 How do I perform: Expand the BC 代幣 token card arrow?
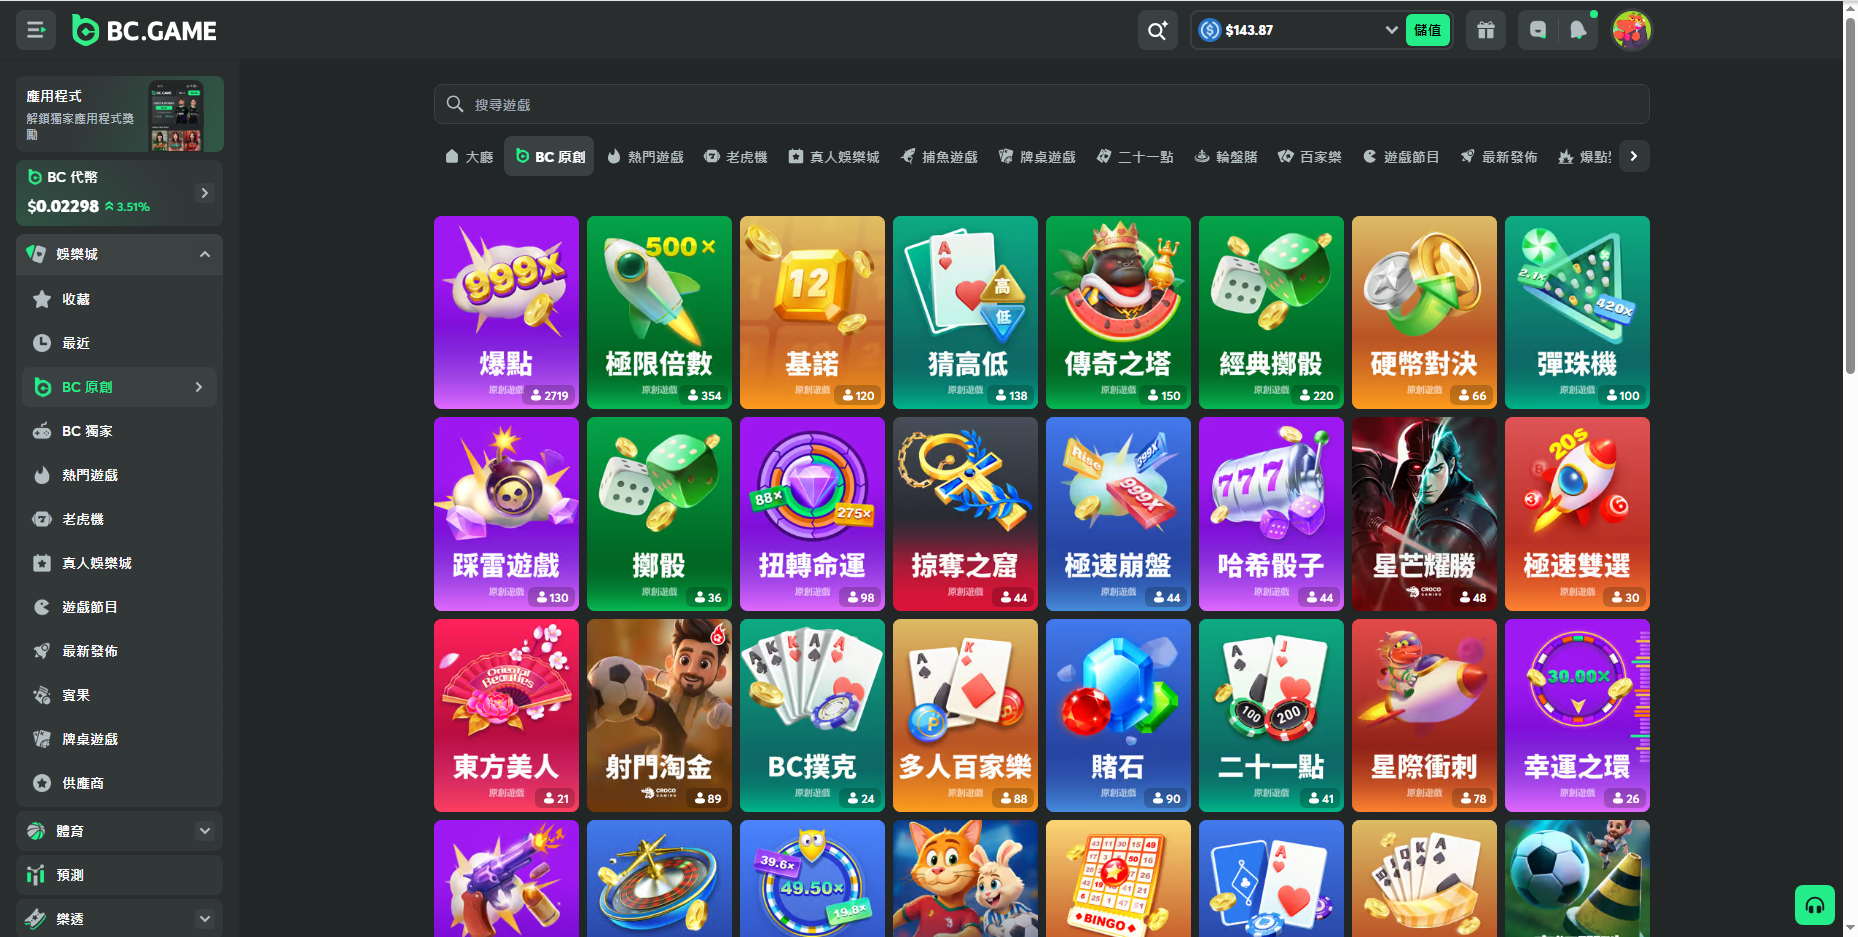(x=205, y=193)
